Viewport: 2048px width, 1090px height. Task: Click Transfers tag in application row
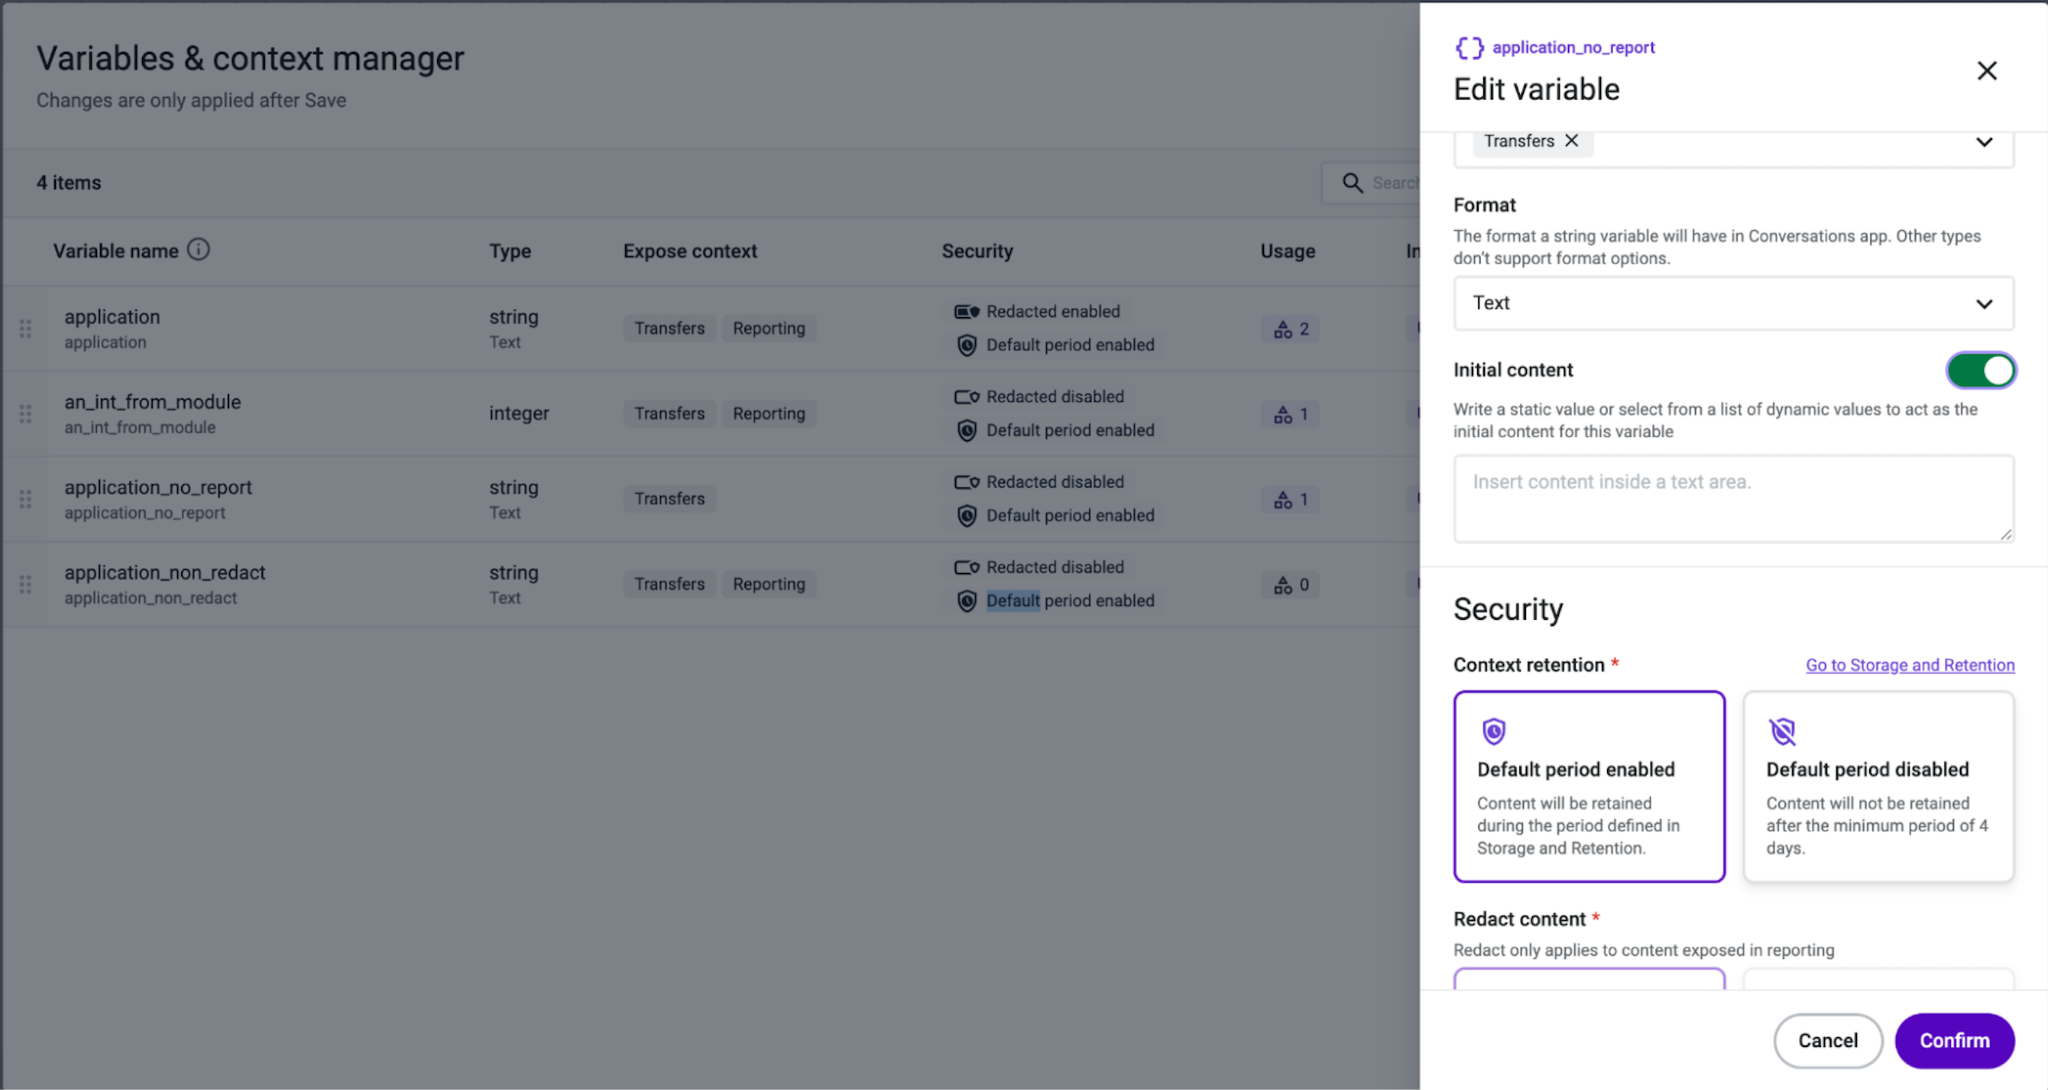[x=669, y=328]
